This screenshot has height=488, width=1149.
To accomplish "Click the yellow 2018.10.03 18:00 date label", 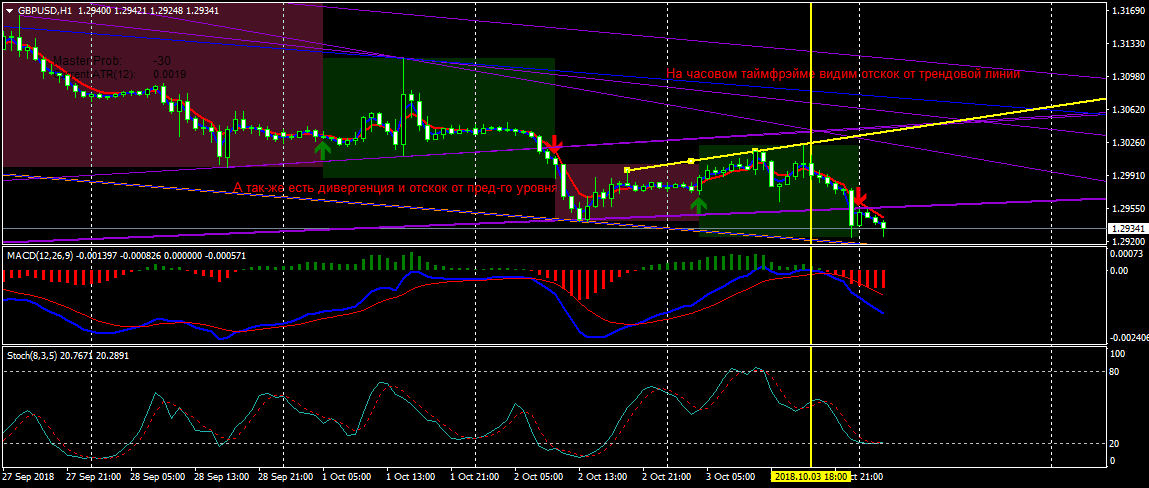I will 810,476.
